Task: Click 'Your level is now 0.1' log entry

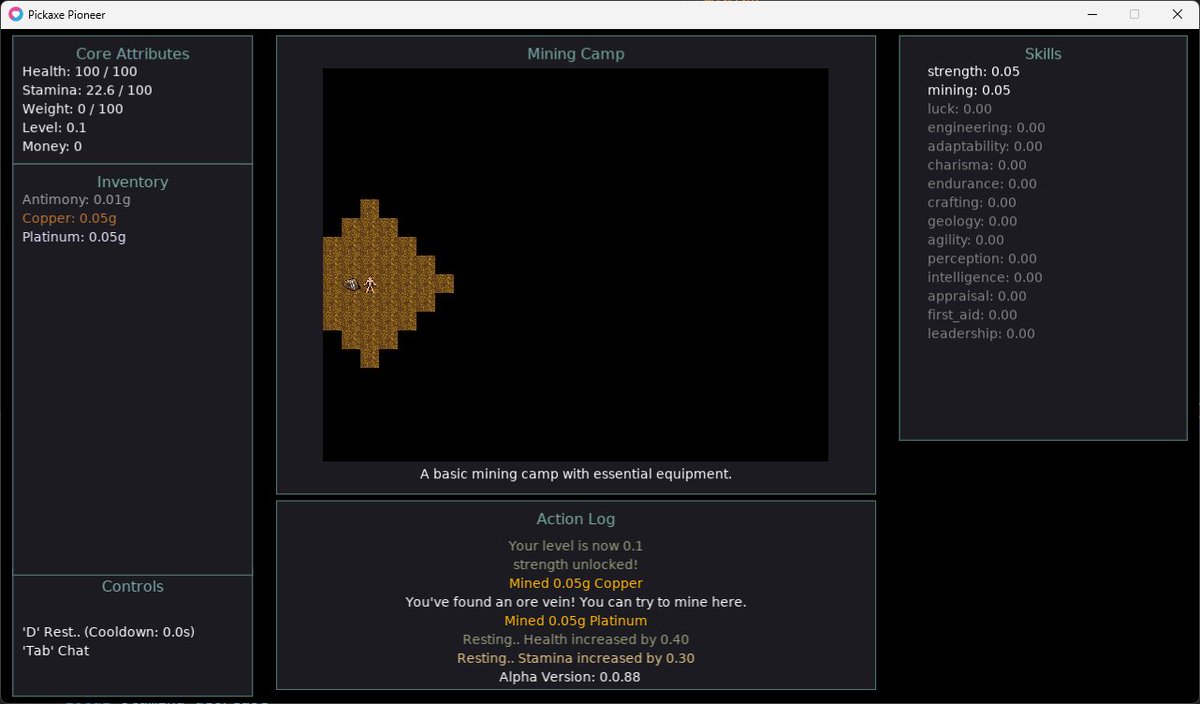Action: [576, 546]
